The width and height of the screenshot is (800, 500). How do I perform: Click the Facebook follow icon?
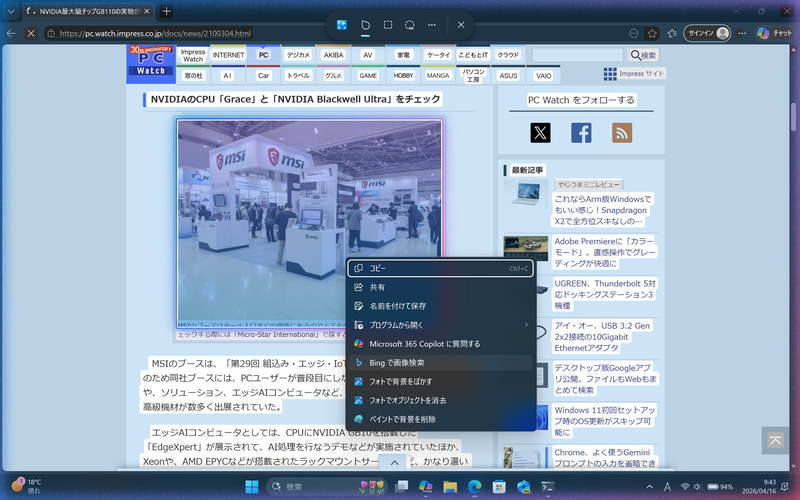tap(581, 133)
